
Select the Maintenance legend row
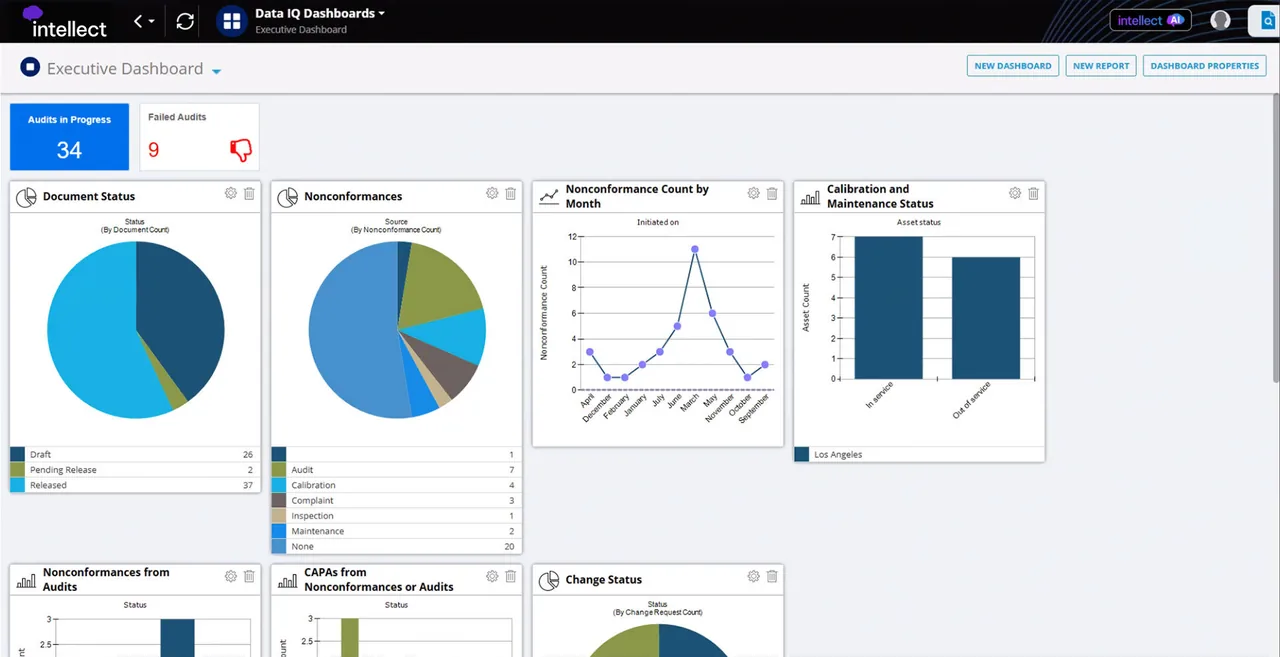click(396, 531)
